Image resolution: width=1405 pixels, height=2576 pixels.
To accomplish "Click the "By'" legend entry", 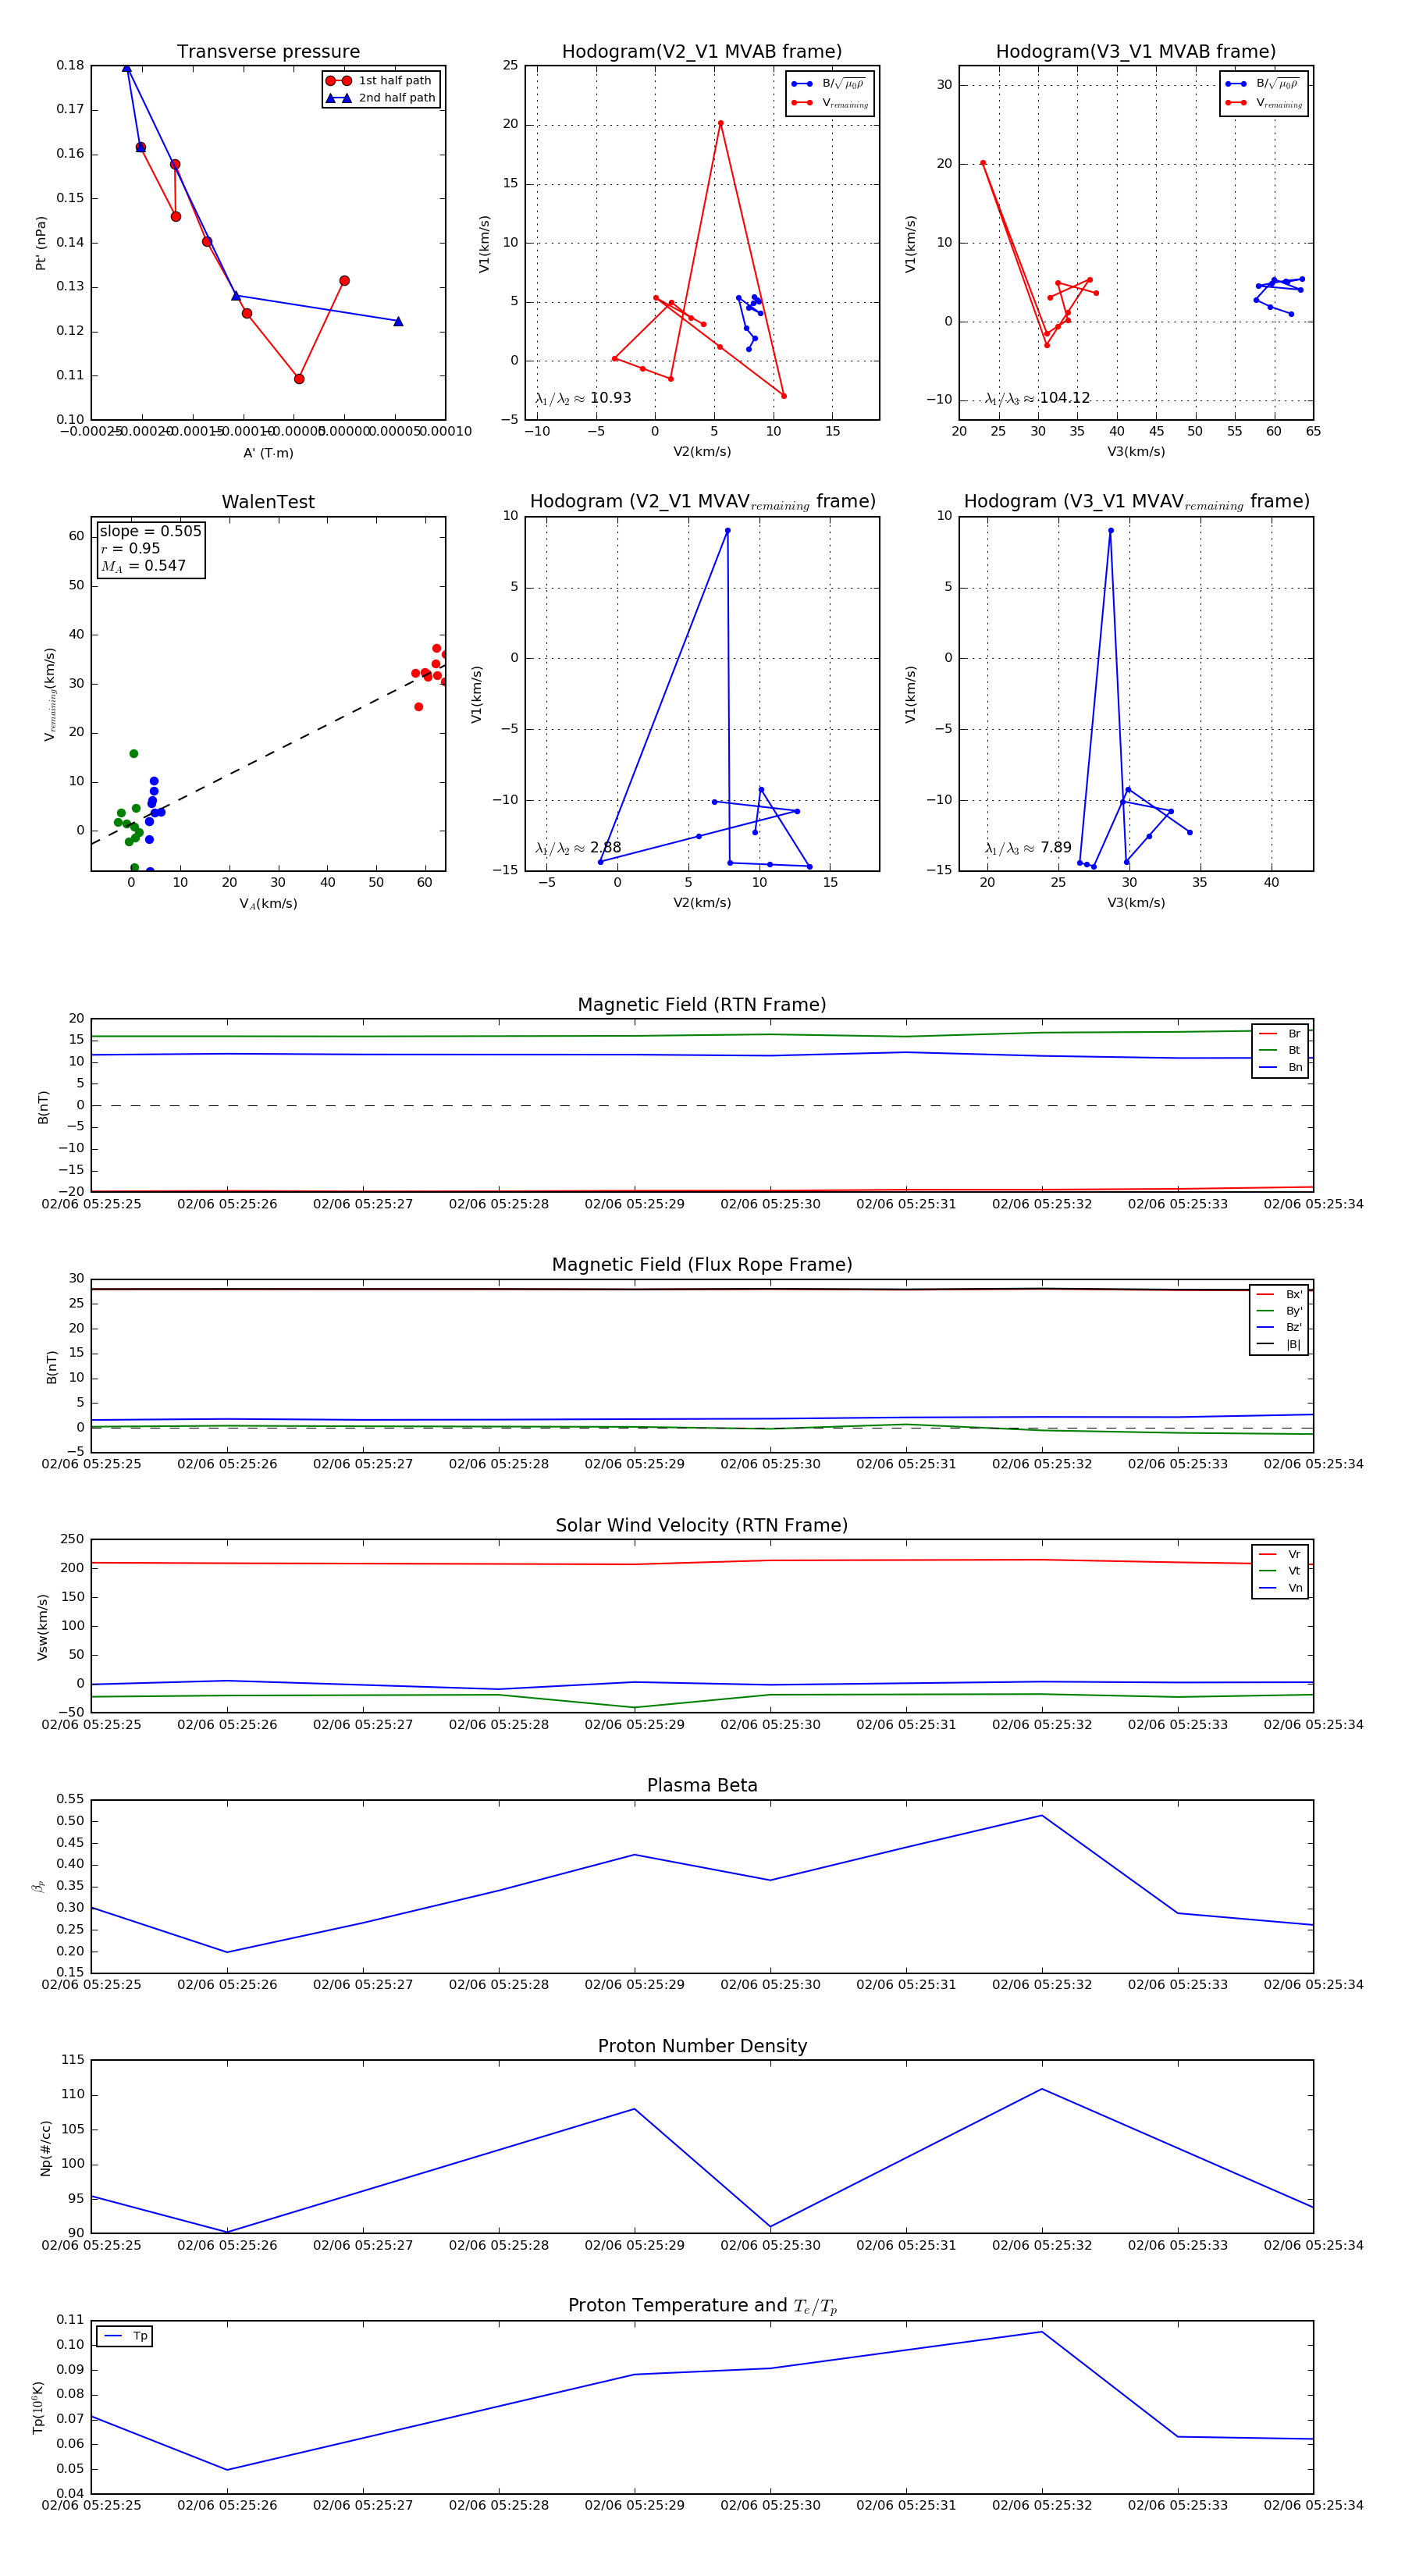I will pos(1279,1311).
